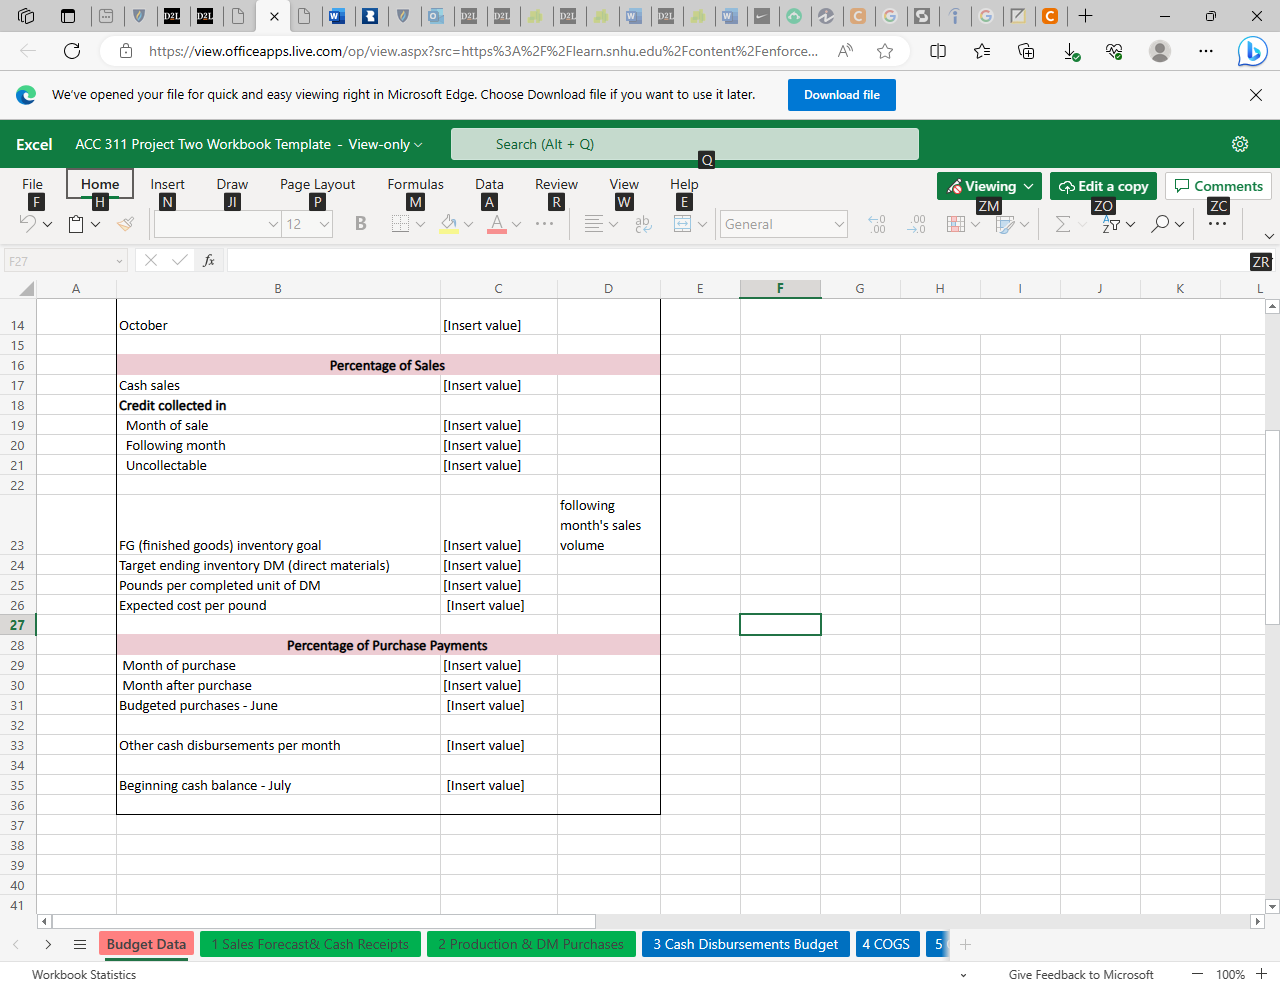Screen dimensions: 1280x984
Task: Open a new browser tab plus button
Action: [1085, 16]
